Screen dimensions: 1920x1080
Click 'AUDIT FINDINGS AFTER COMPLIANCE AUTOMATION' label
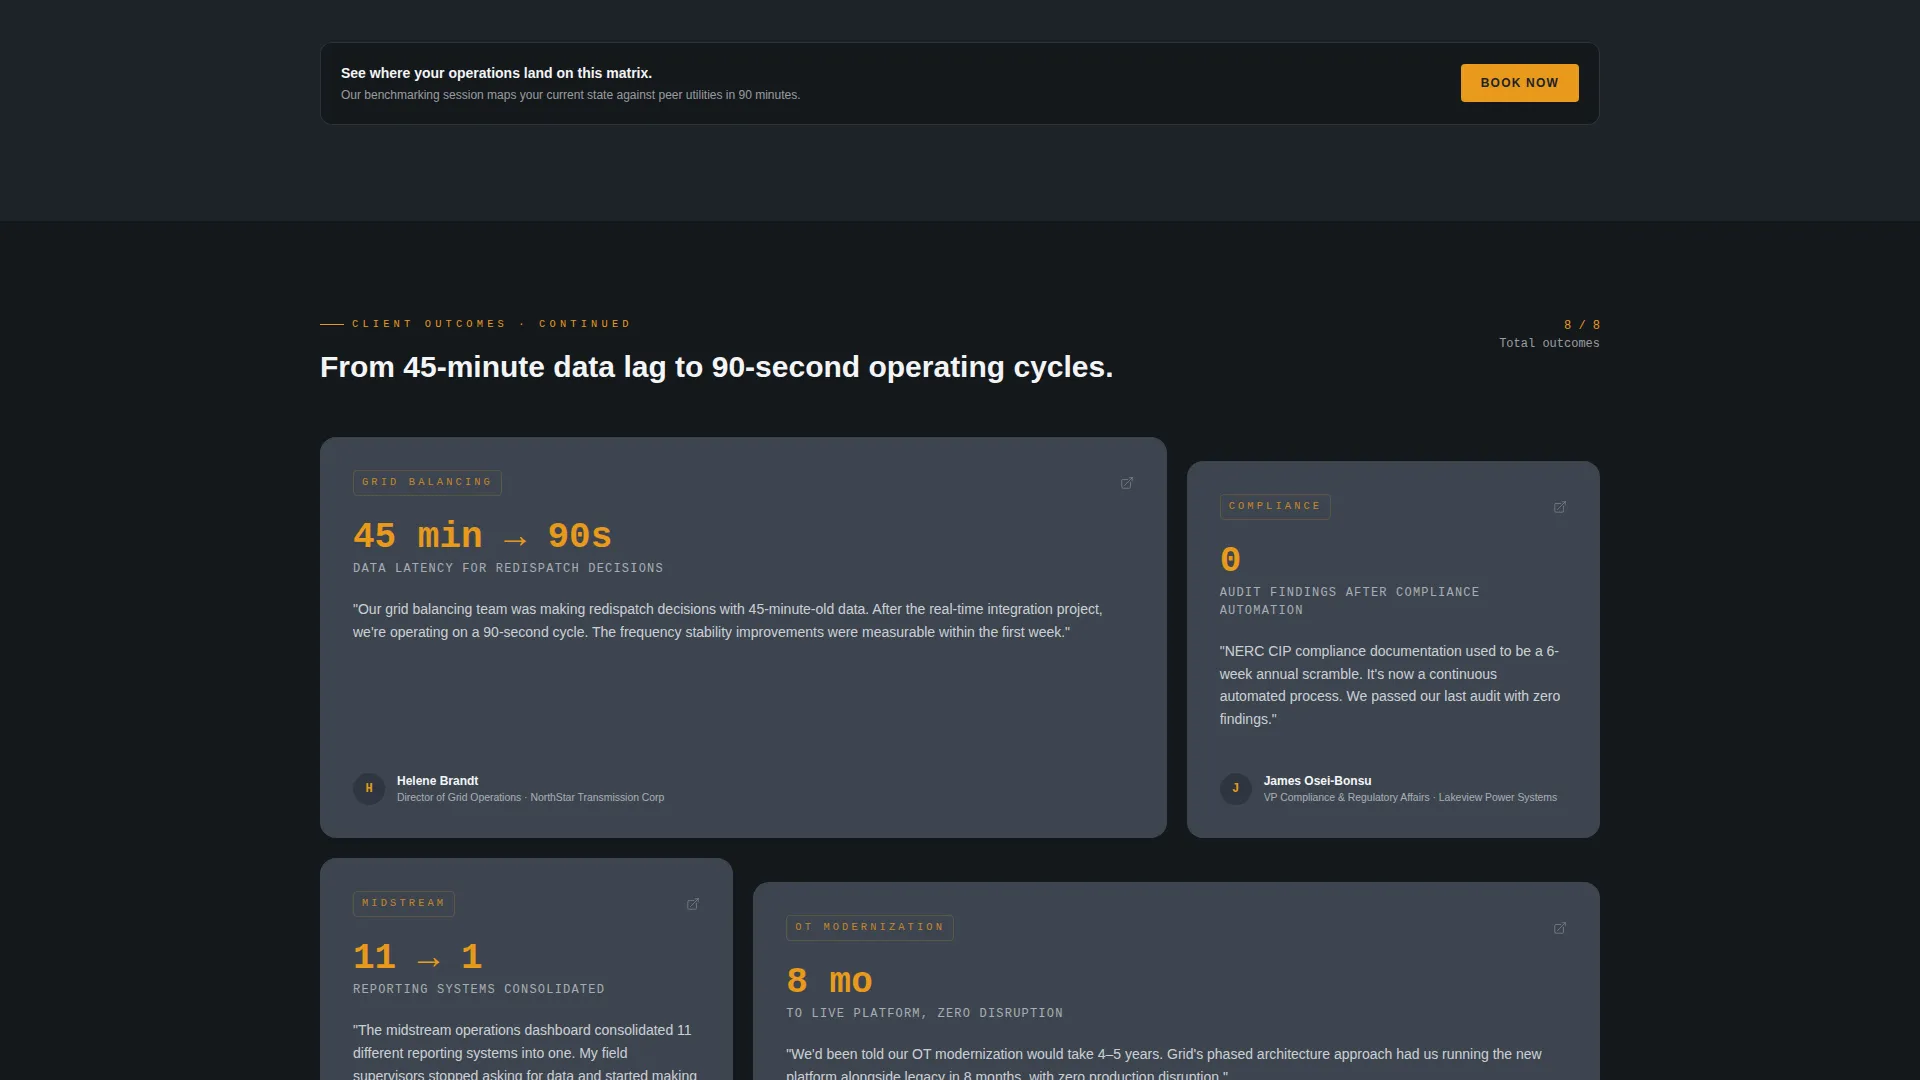point(1349,601)
